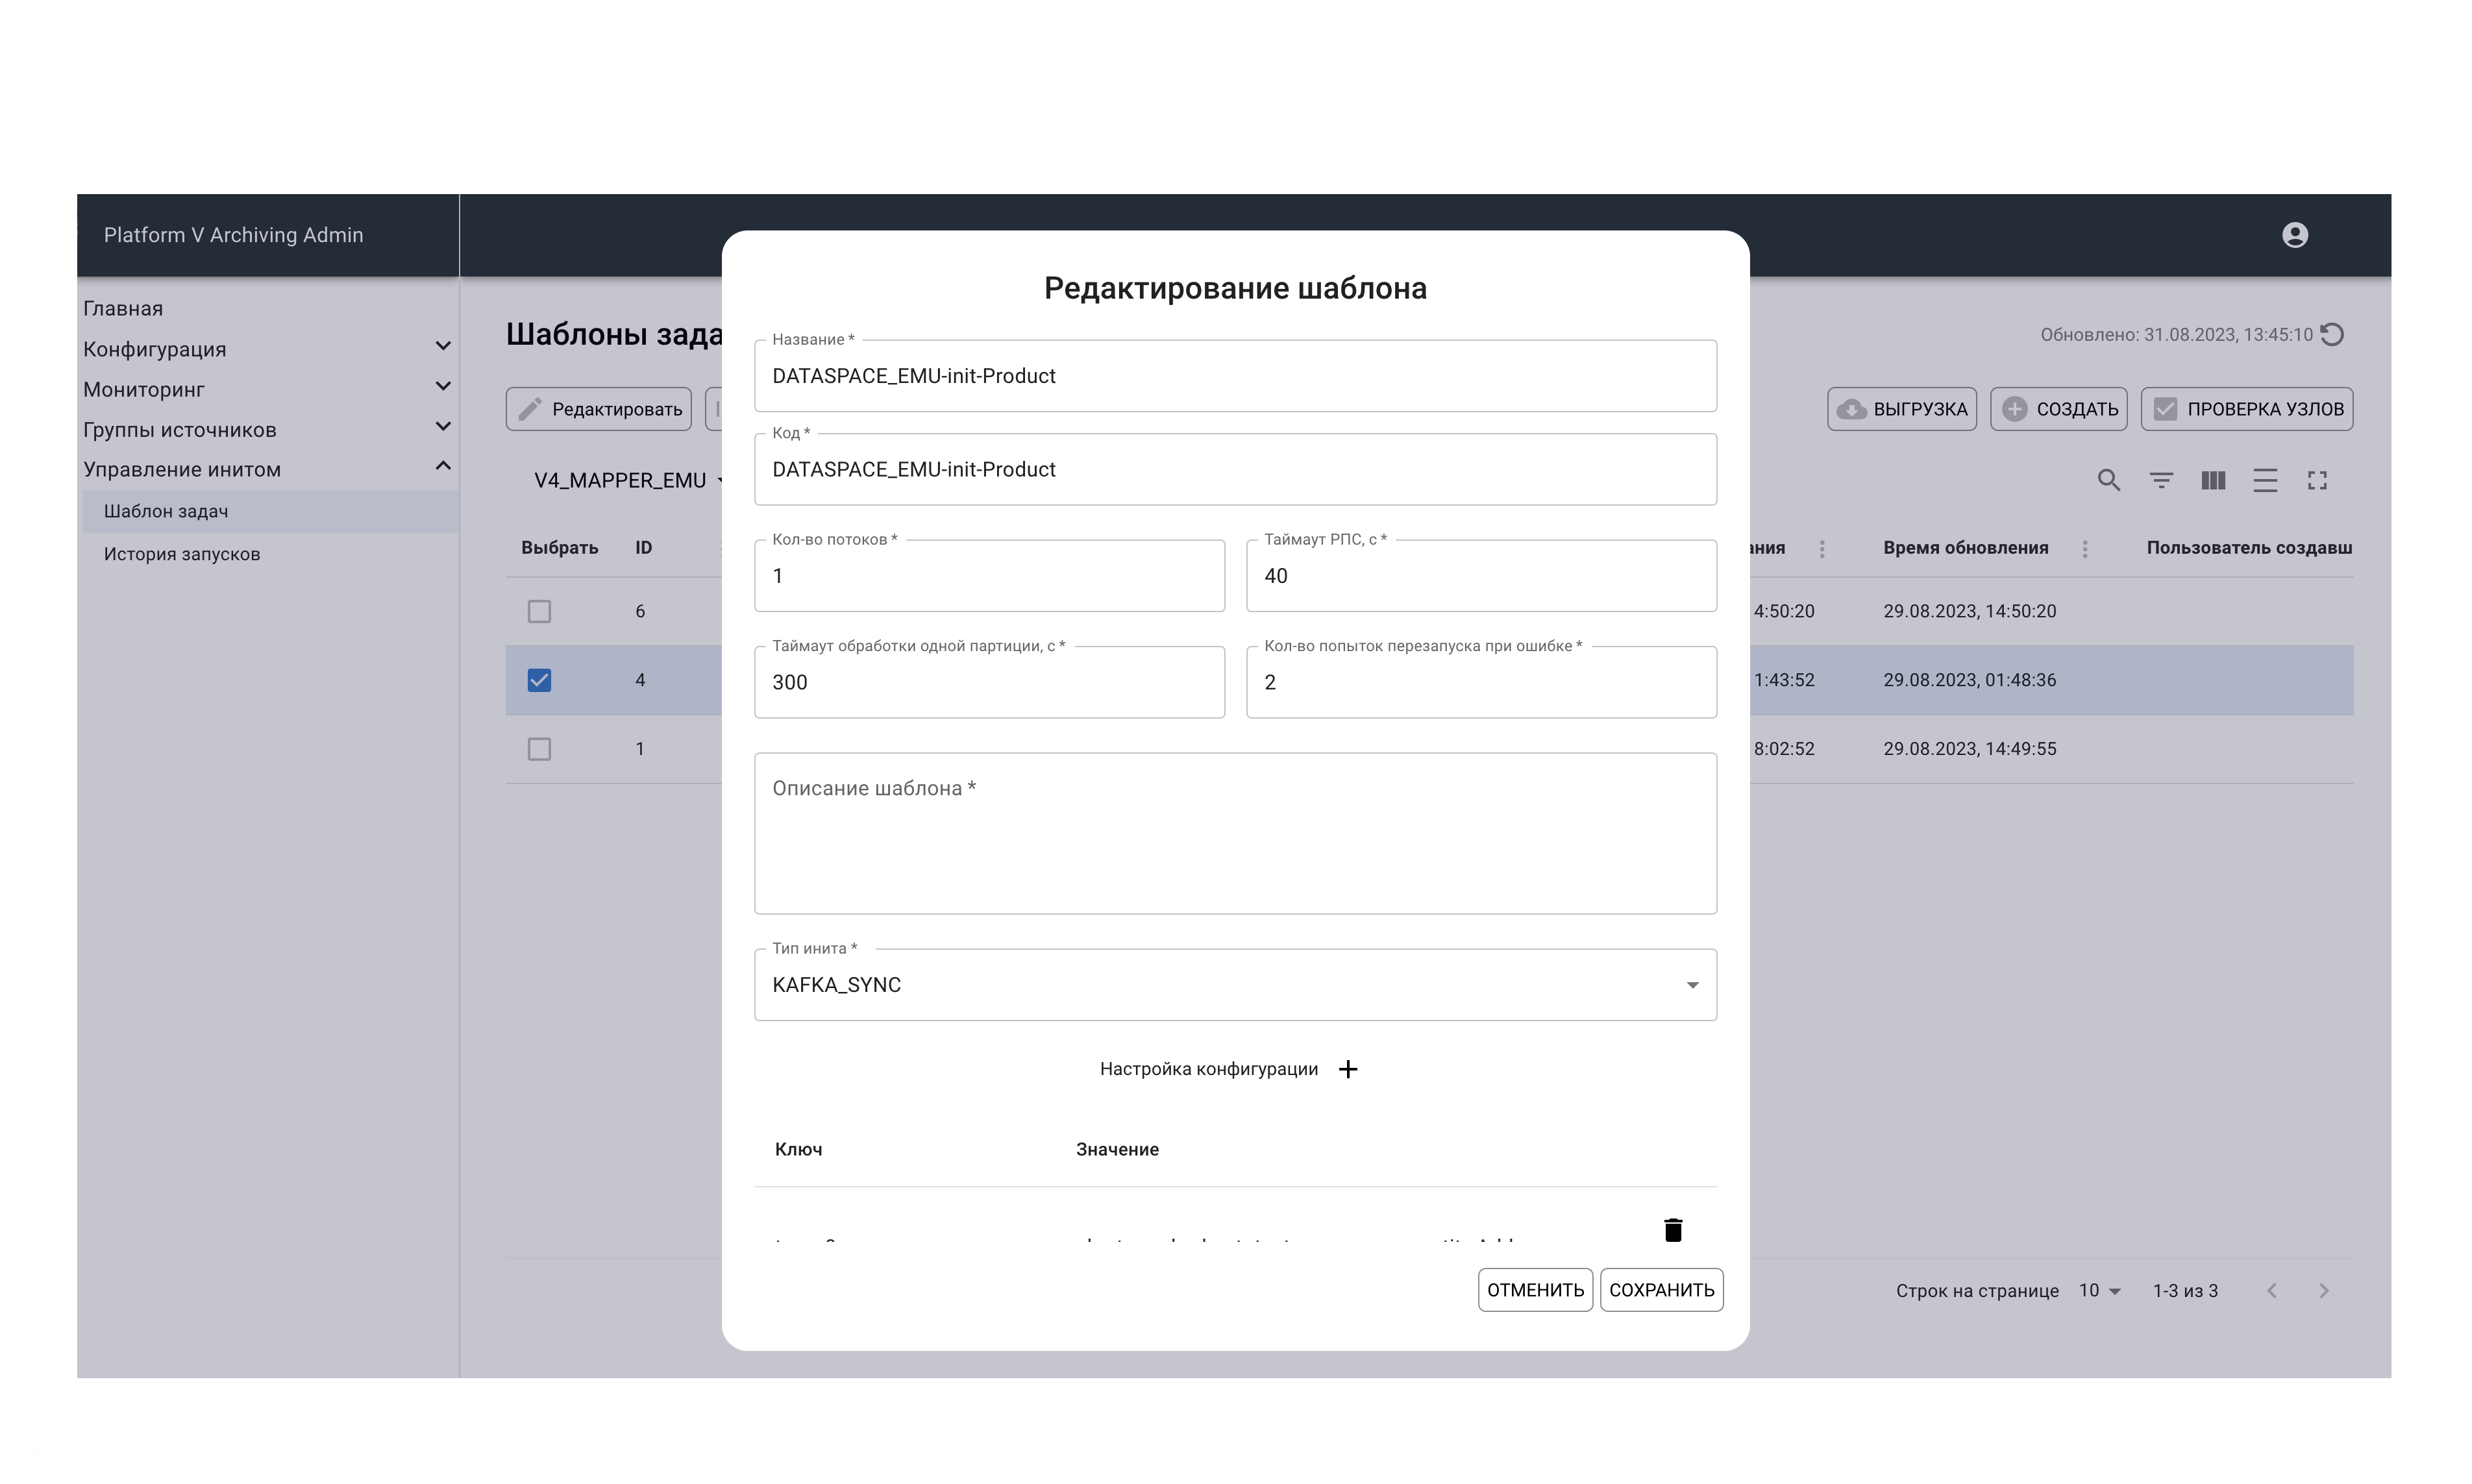Open История запусков in the sidebar
The width and height of the screenshot is (2472, 1484).
(182, 554)
